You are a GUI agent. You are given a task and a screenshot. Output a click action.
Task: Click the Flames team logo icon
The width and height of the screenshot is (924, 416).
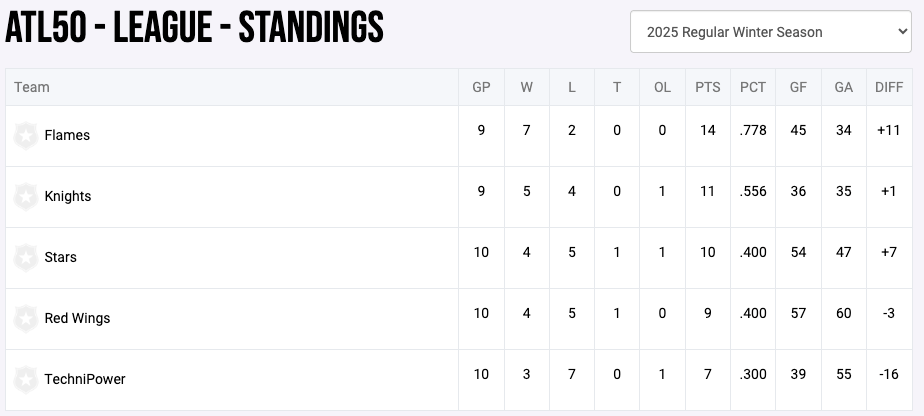26,136
